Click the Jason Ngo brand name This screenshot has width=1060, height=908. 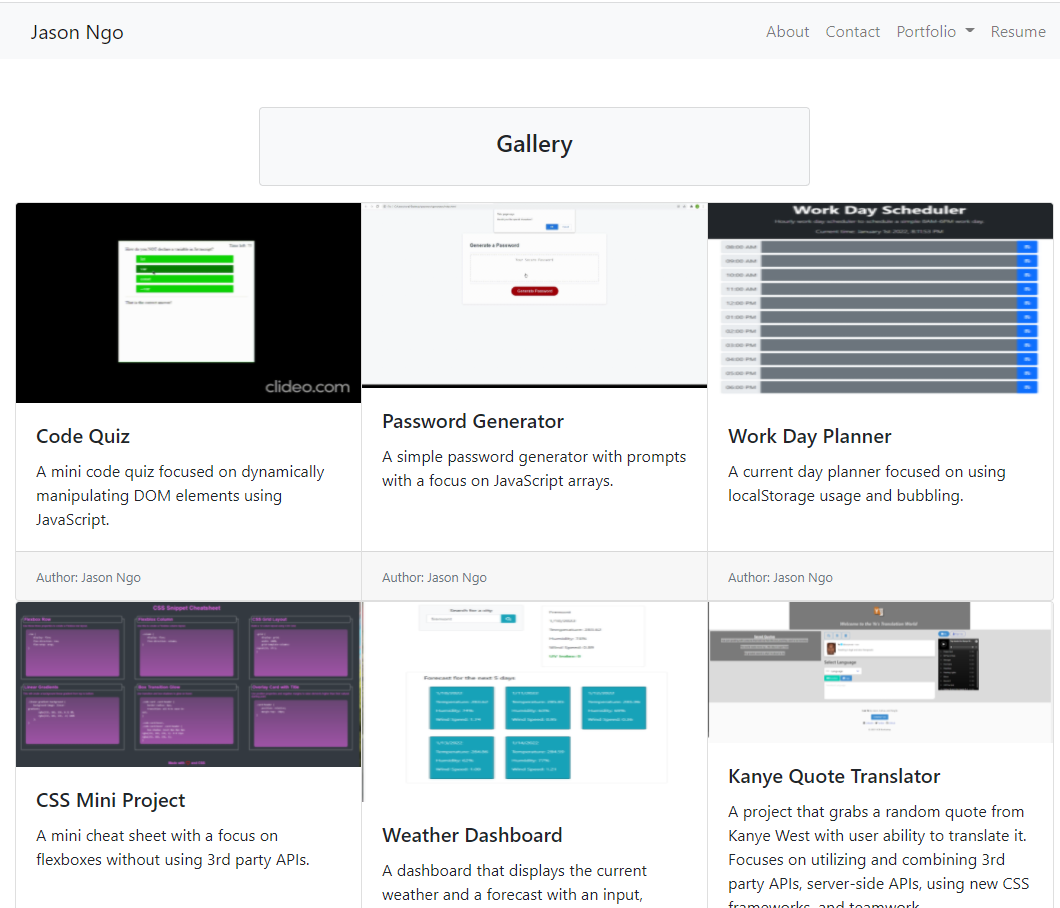[77, 32]
